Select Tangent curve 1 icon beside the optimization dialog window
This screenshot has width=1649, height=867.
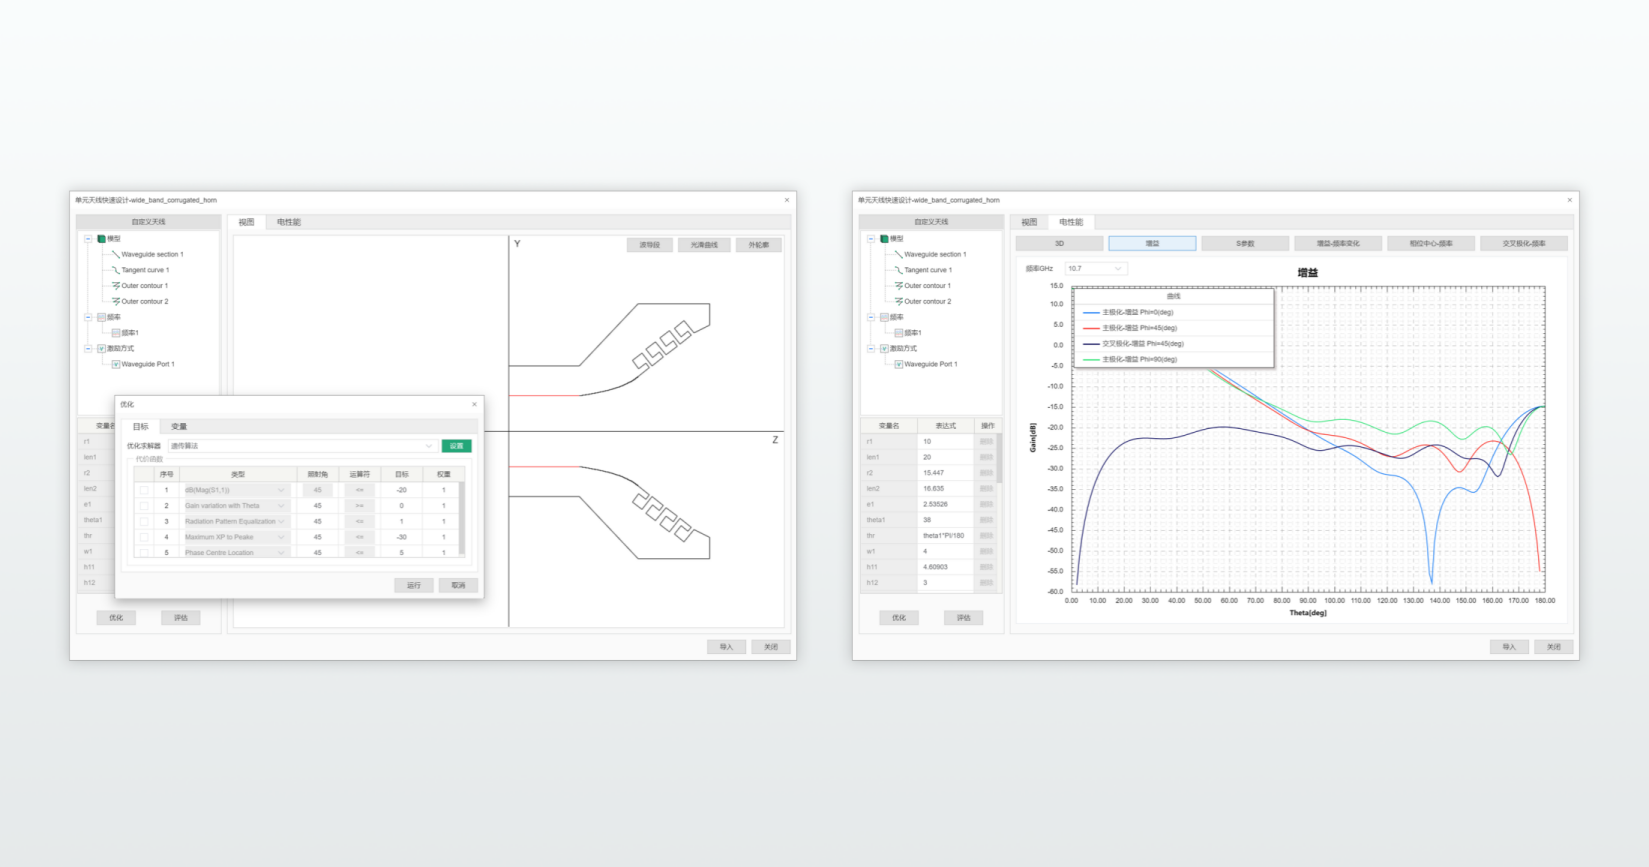pos(115,270)
